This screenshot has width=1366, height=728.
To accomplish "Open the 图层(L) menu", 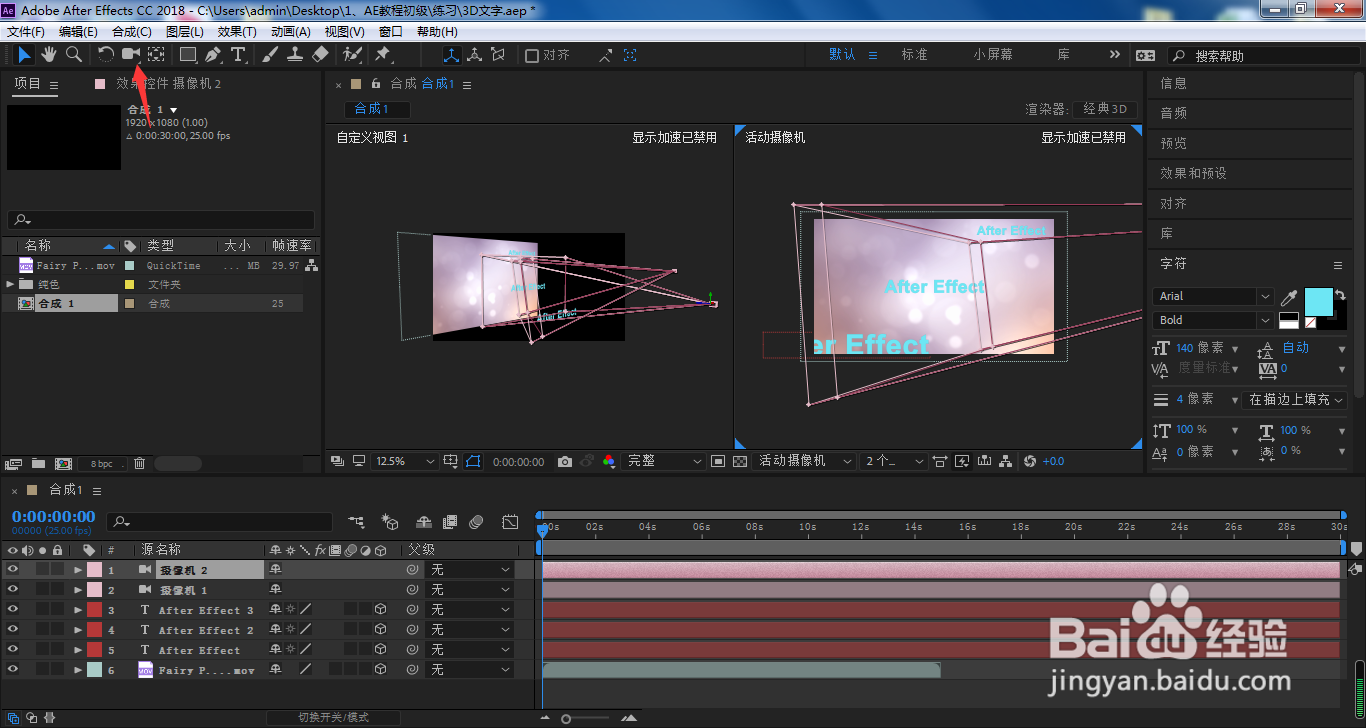I will (185, 31).
